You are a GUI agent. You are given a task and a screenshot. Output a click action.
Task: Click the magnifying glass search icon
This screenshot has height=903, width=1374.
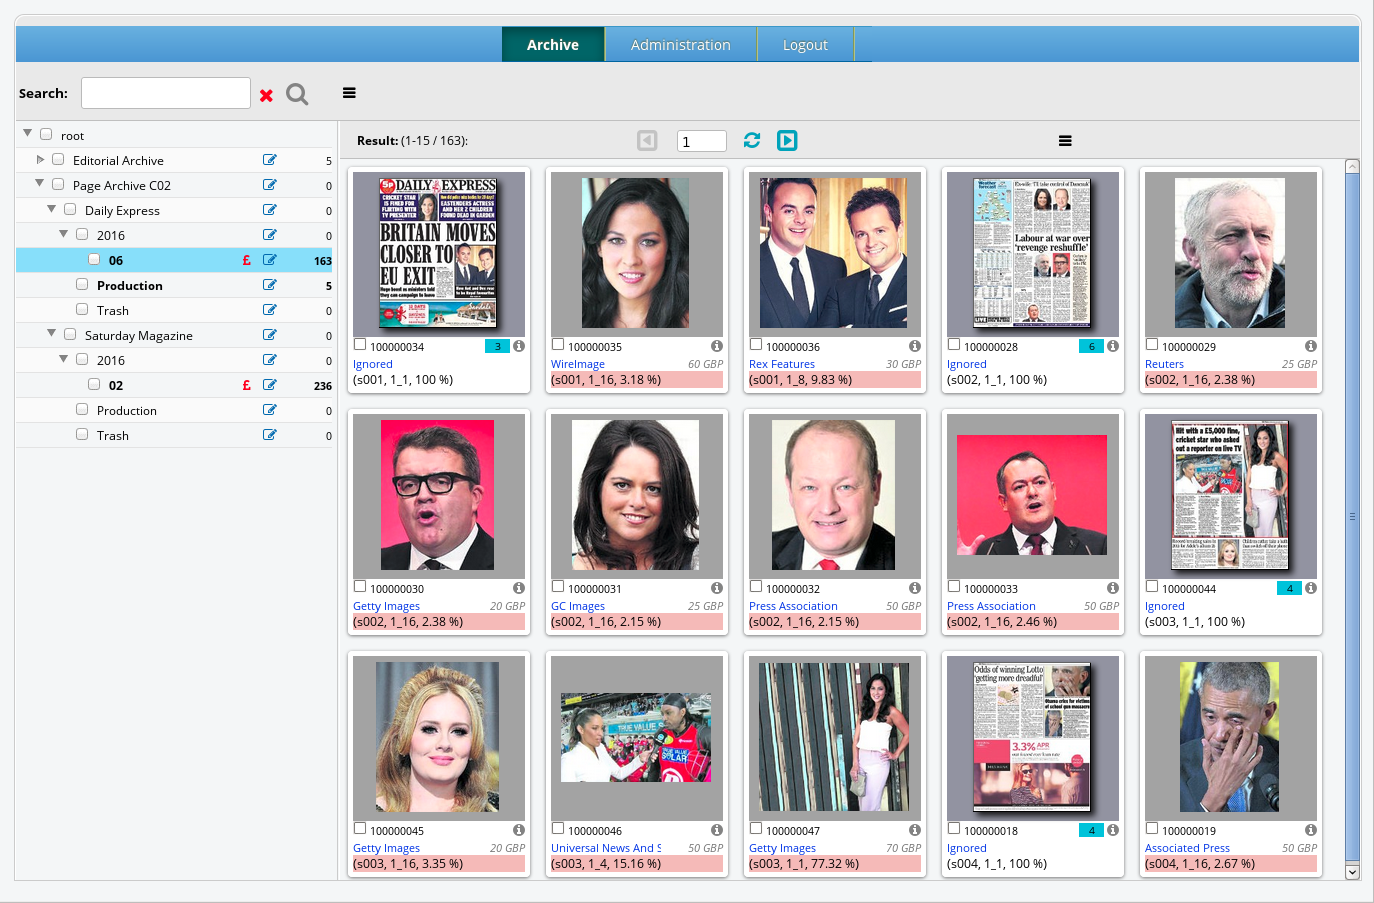pos(297,94)
